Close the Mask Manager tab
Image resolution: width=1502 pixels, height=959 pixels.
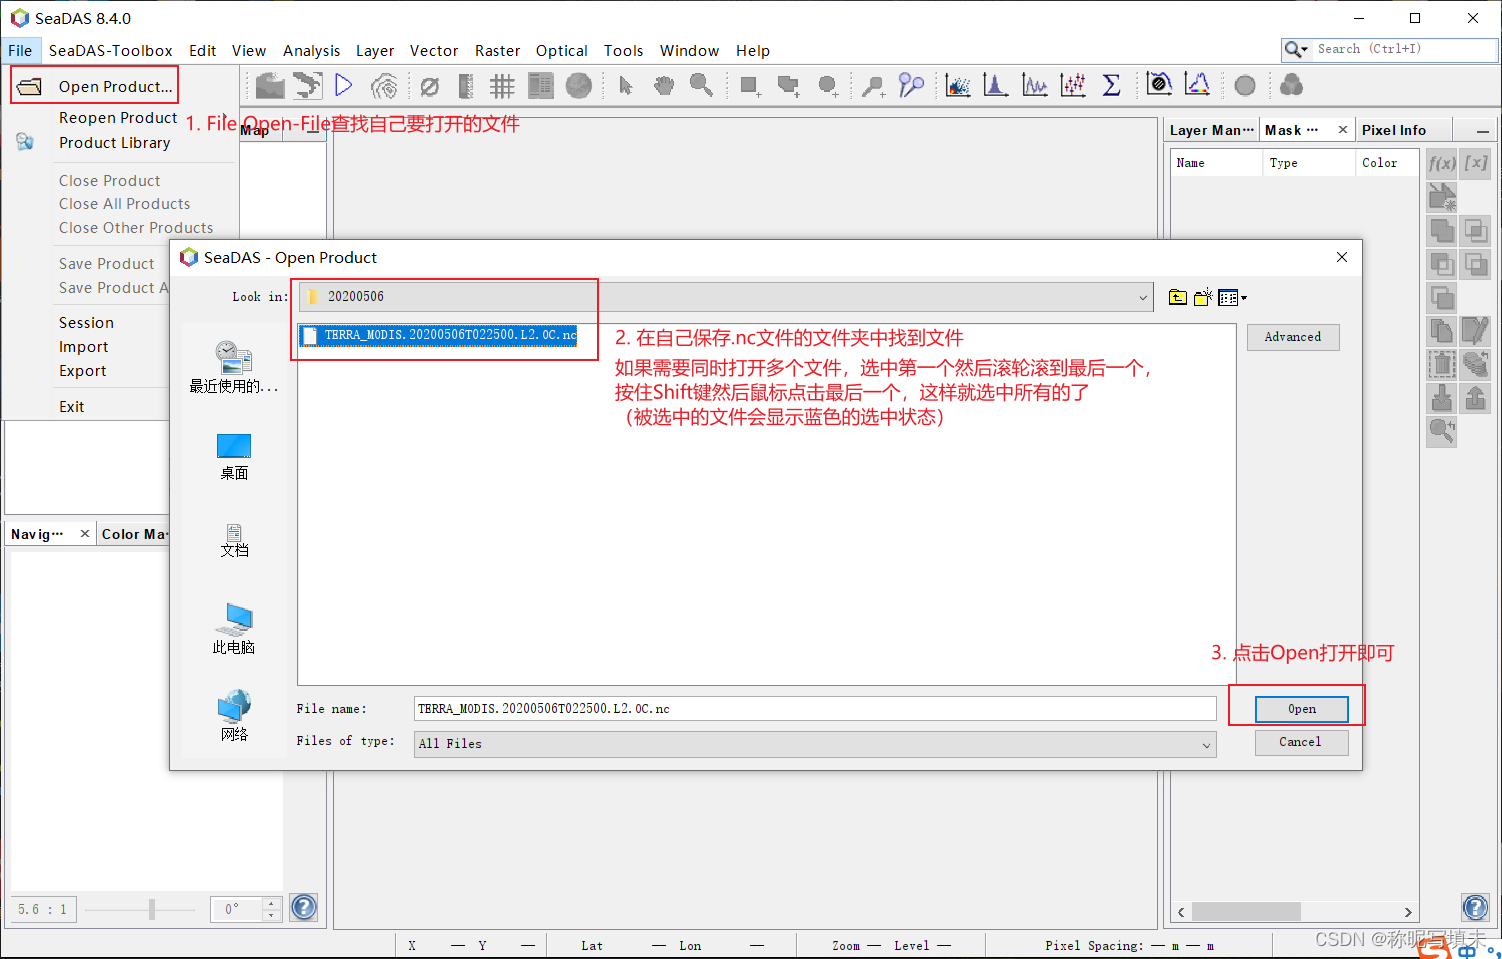click(x=1343, y=130)
